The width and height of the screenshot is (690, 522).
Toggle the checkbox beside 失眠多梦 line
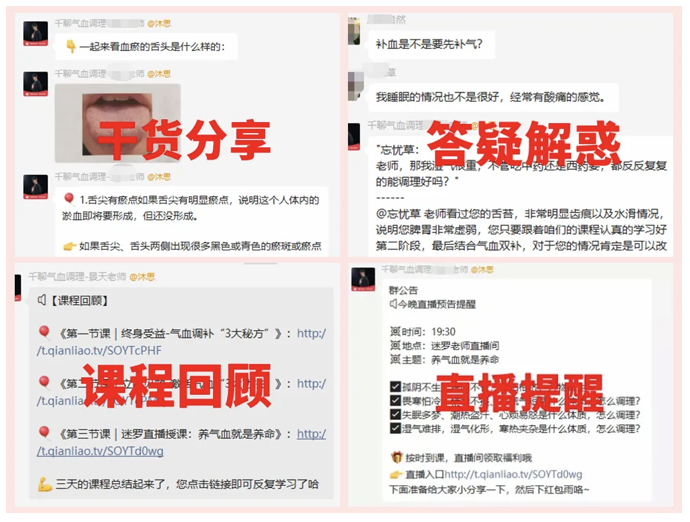tap(395, 415)
